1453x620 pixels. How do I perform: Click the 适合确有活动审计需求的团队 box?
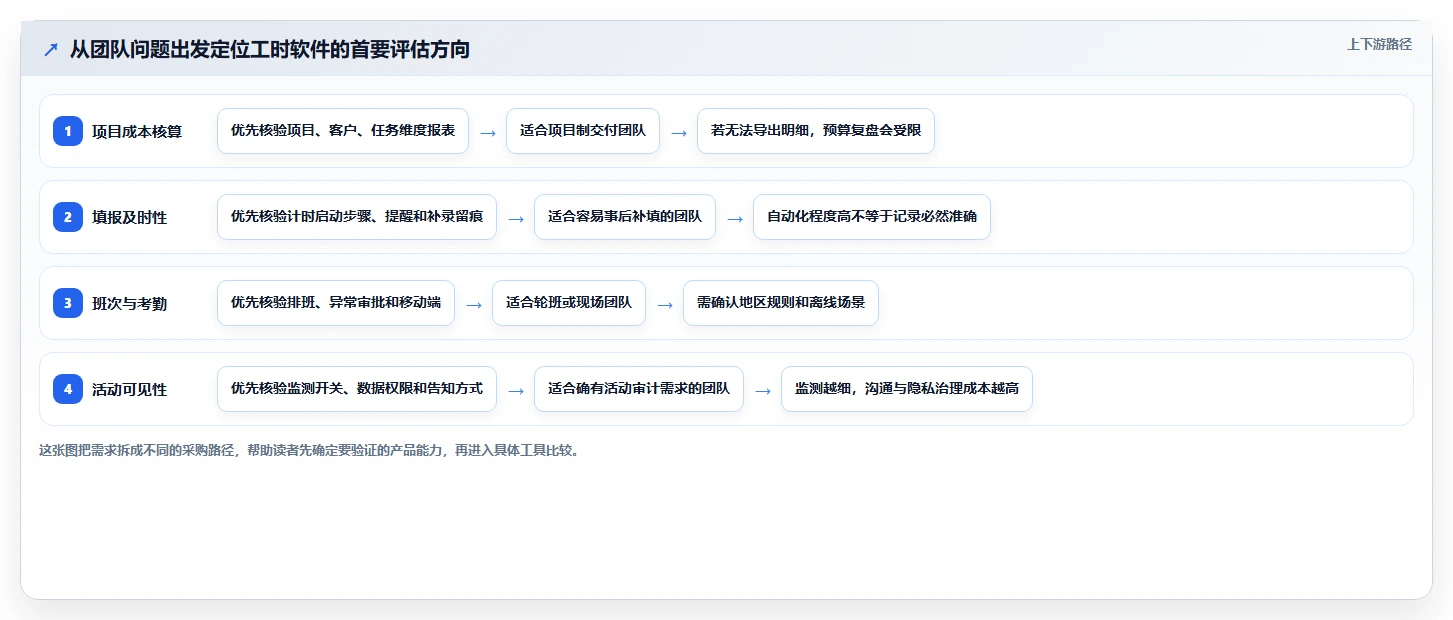tap(639, 389)
